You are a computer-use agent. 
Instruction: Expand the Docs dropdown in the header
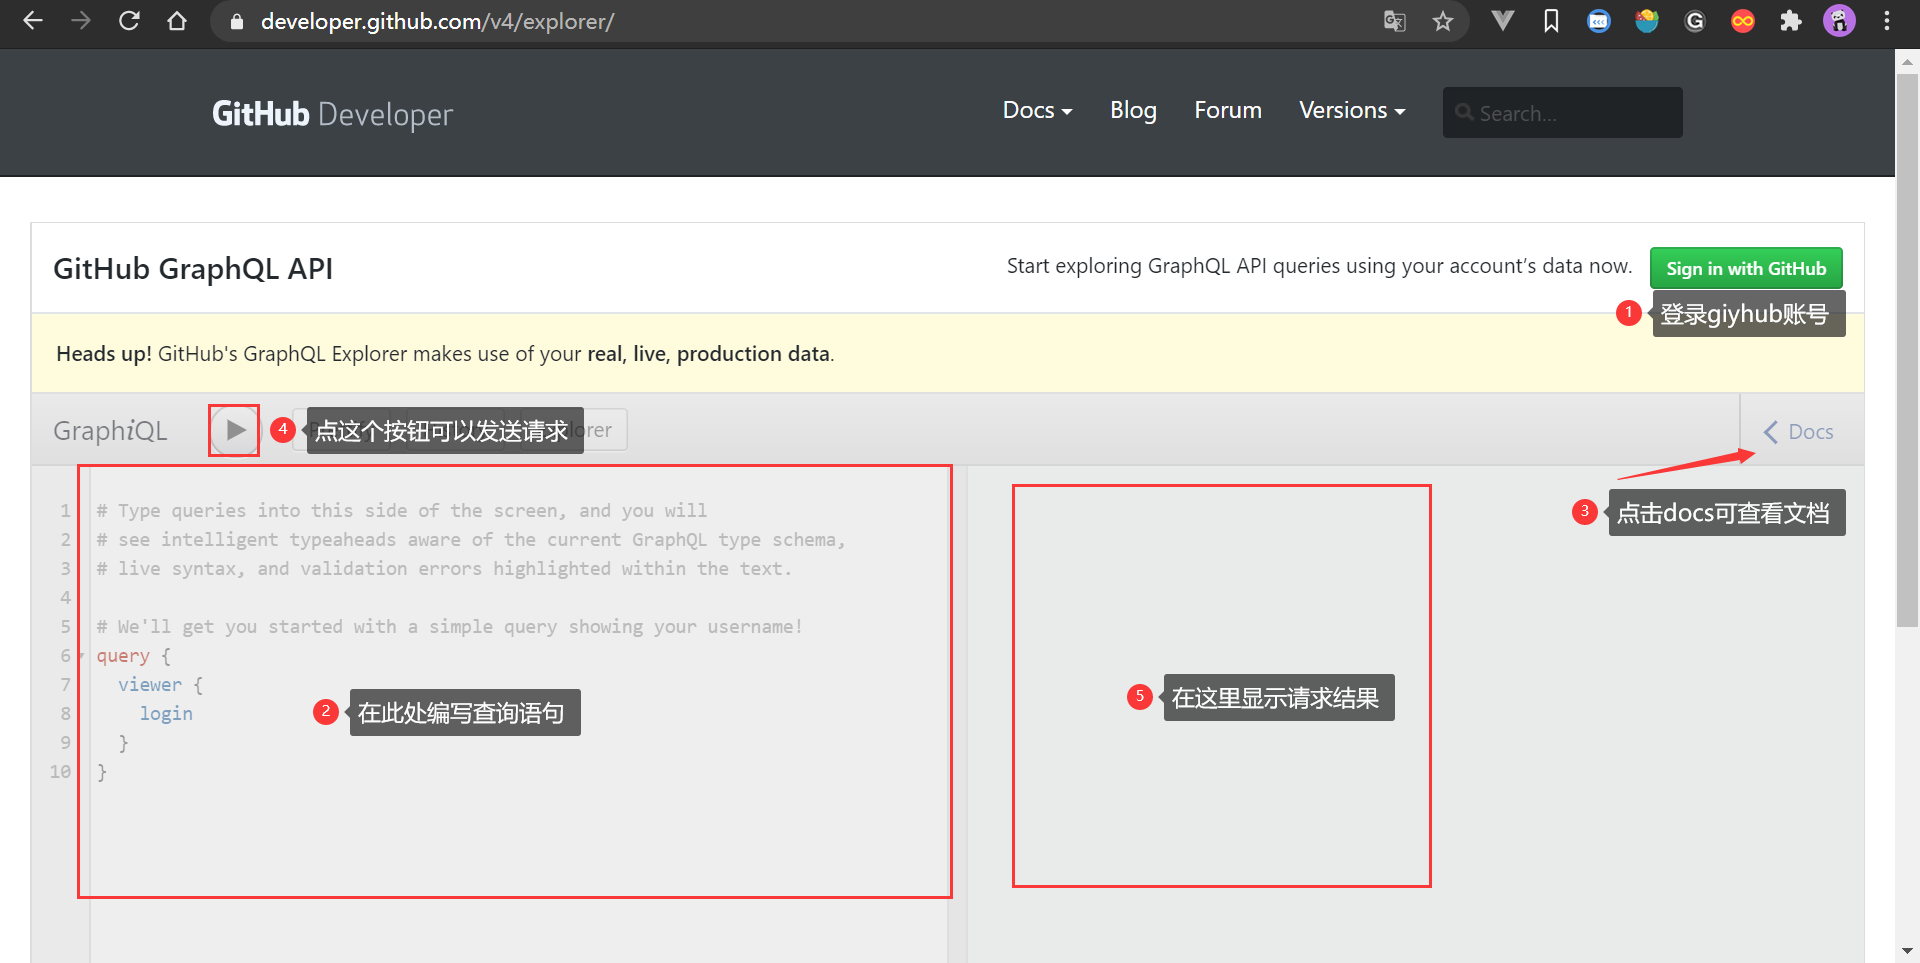pyautogui.click(x=1037, y=111)
